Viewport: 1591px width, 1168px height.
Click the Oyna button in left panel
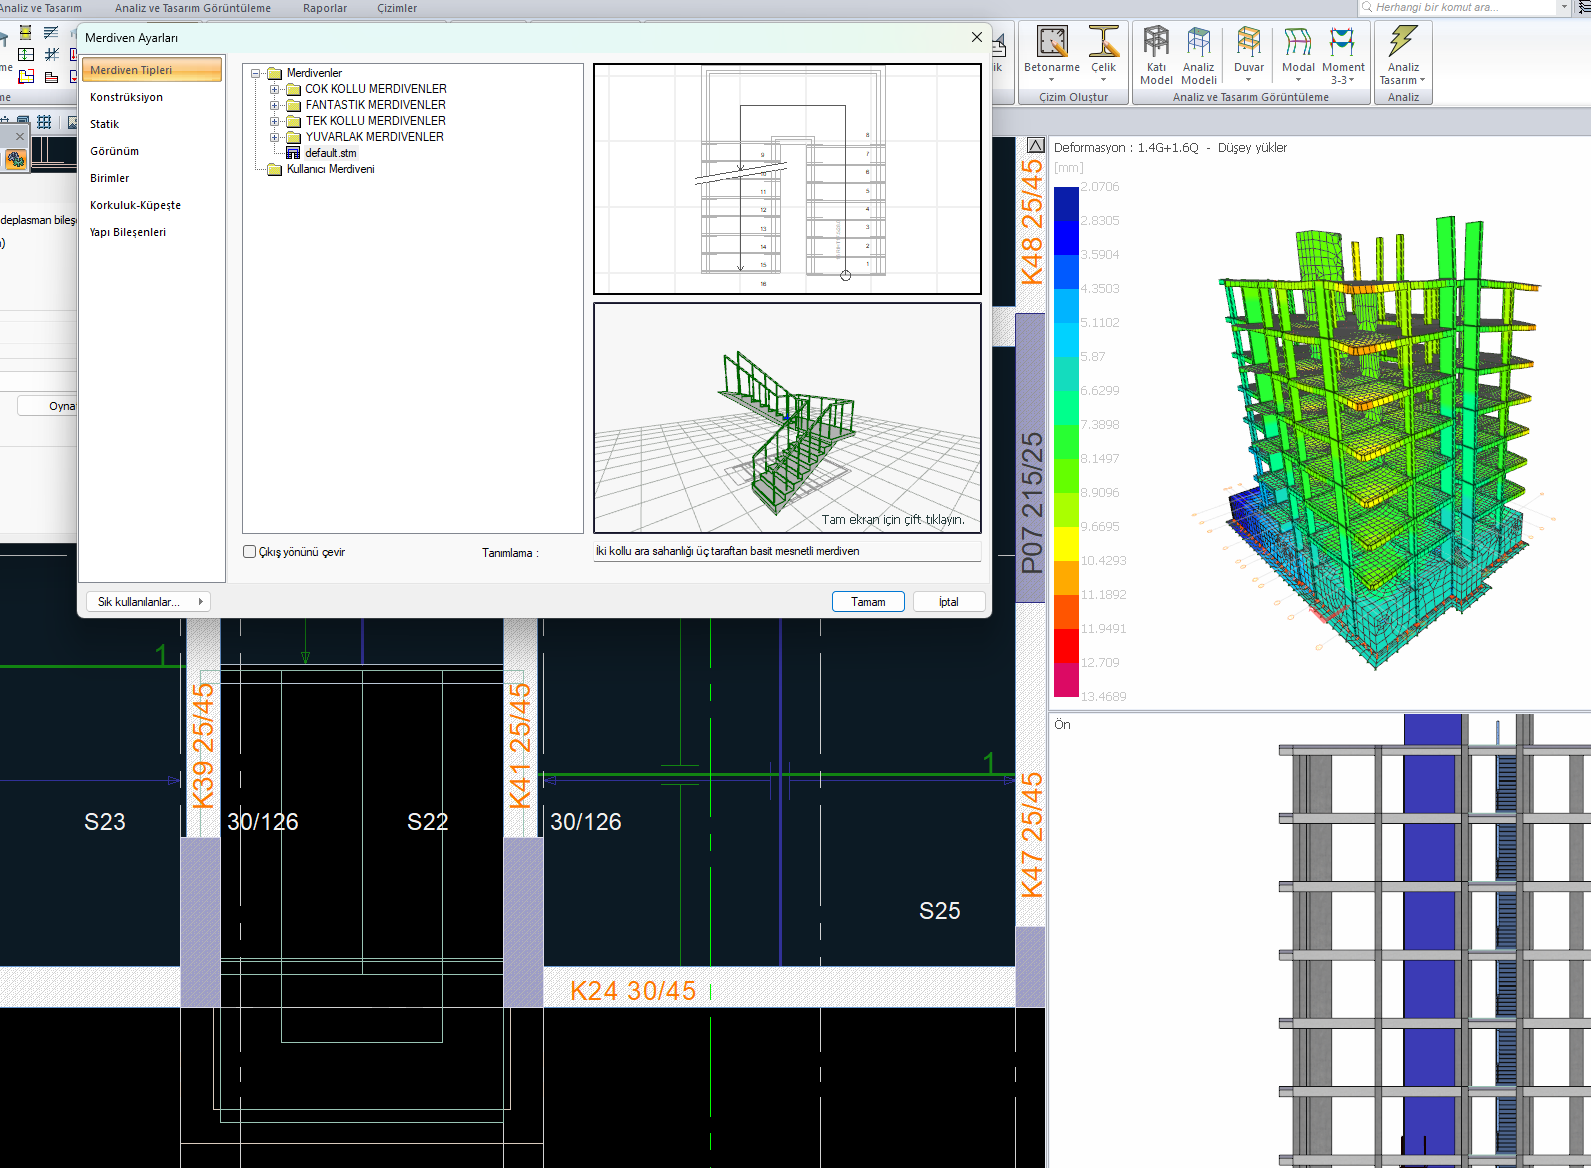pyautogui.click(x=48, y=406)
